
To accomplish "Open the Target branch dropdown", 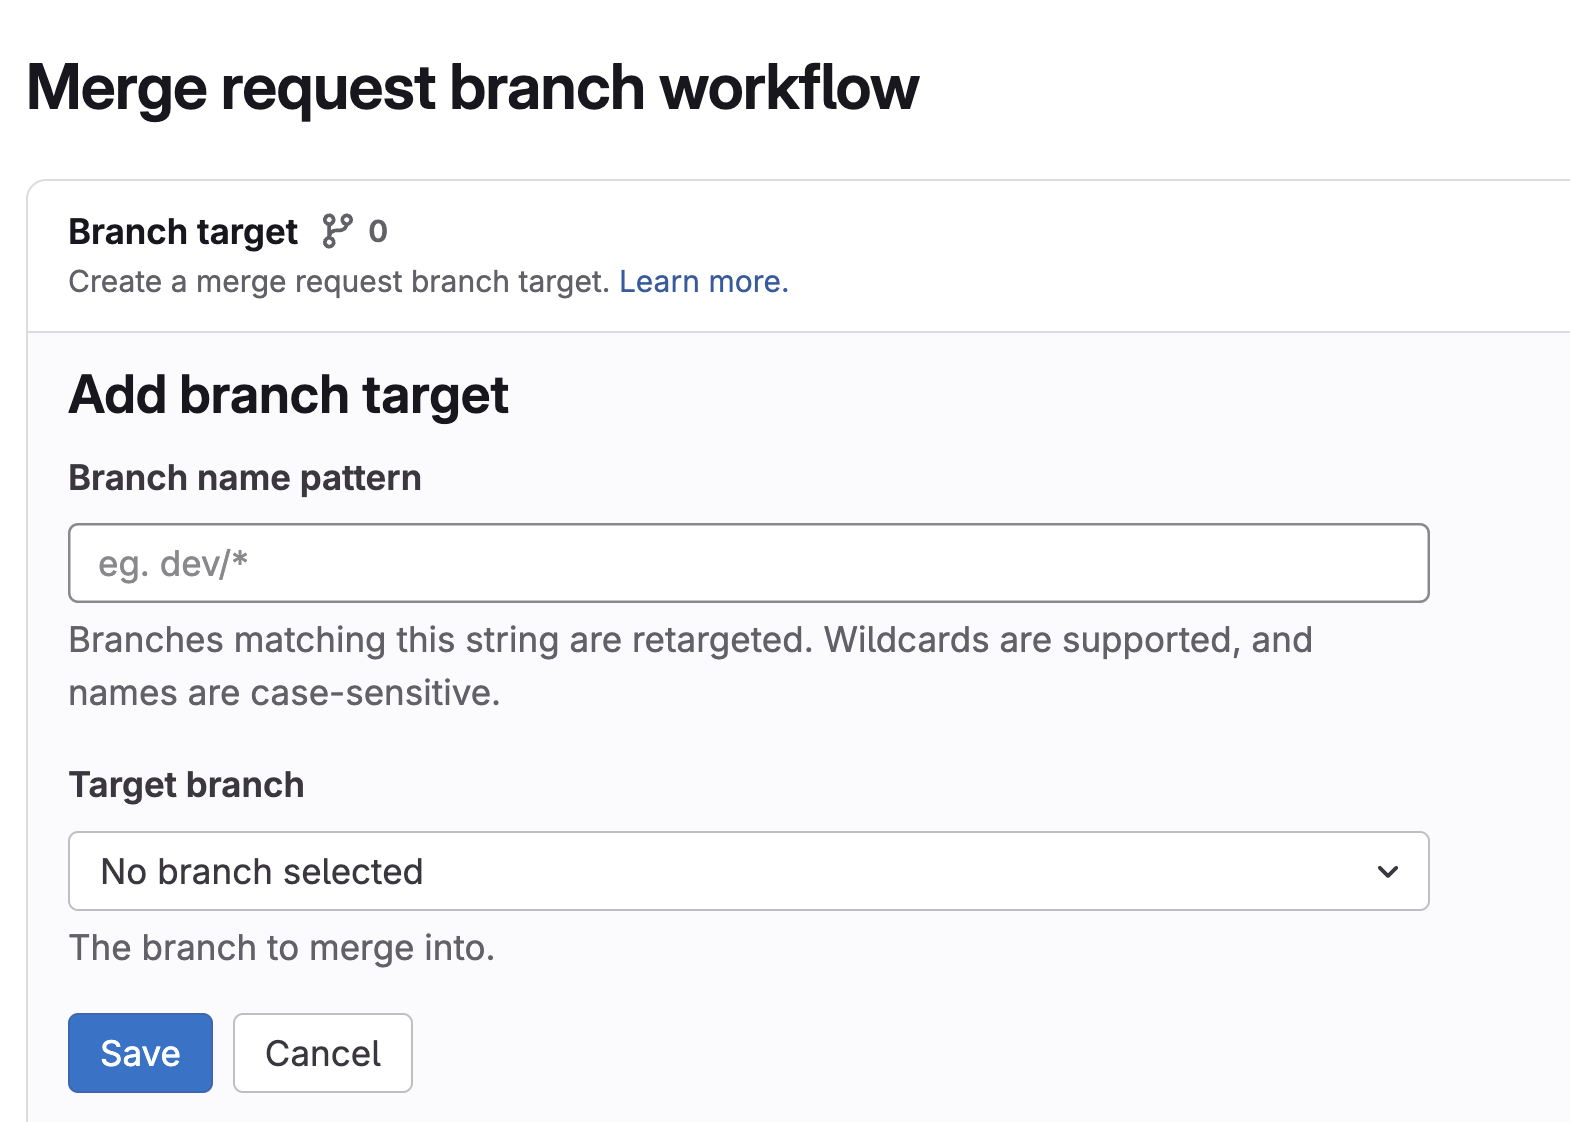I will [x=748, y=871].
